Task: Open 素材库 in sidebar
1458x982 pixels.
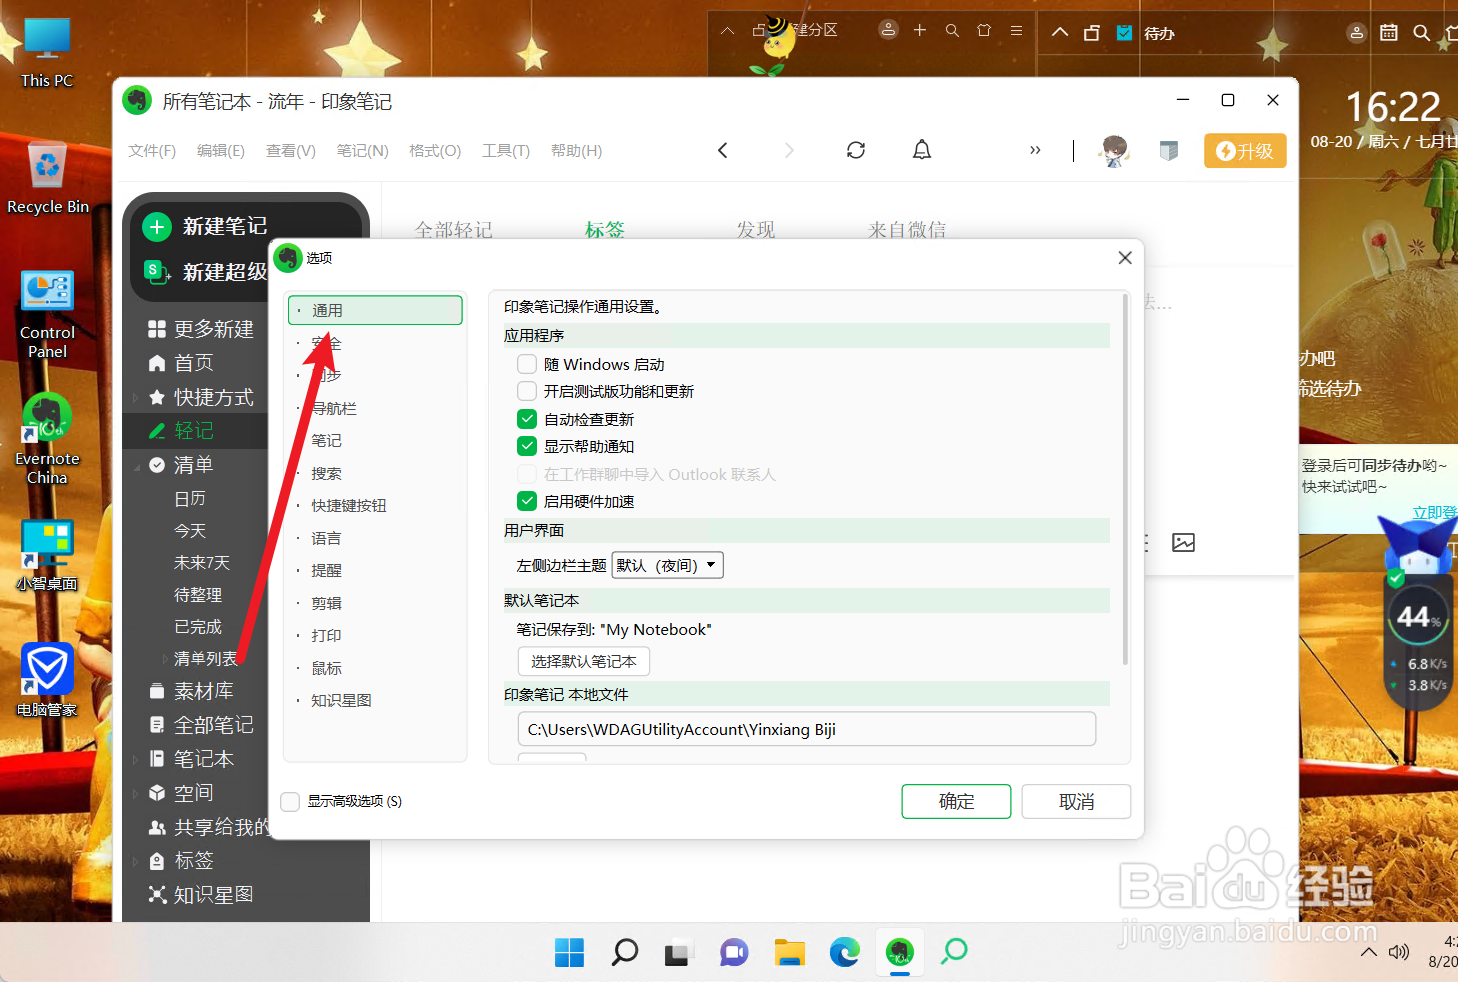Action: click(191, 691)
